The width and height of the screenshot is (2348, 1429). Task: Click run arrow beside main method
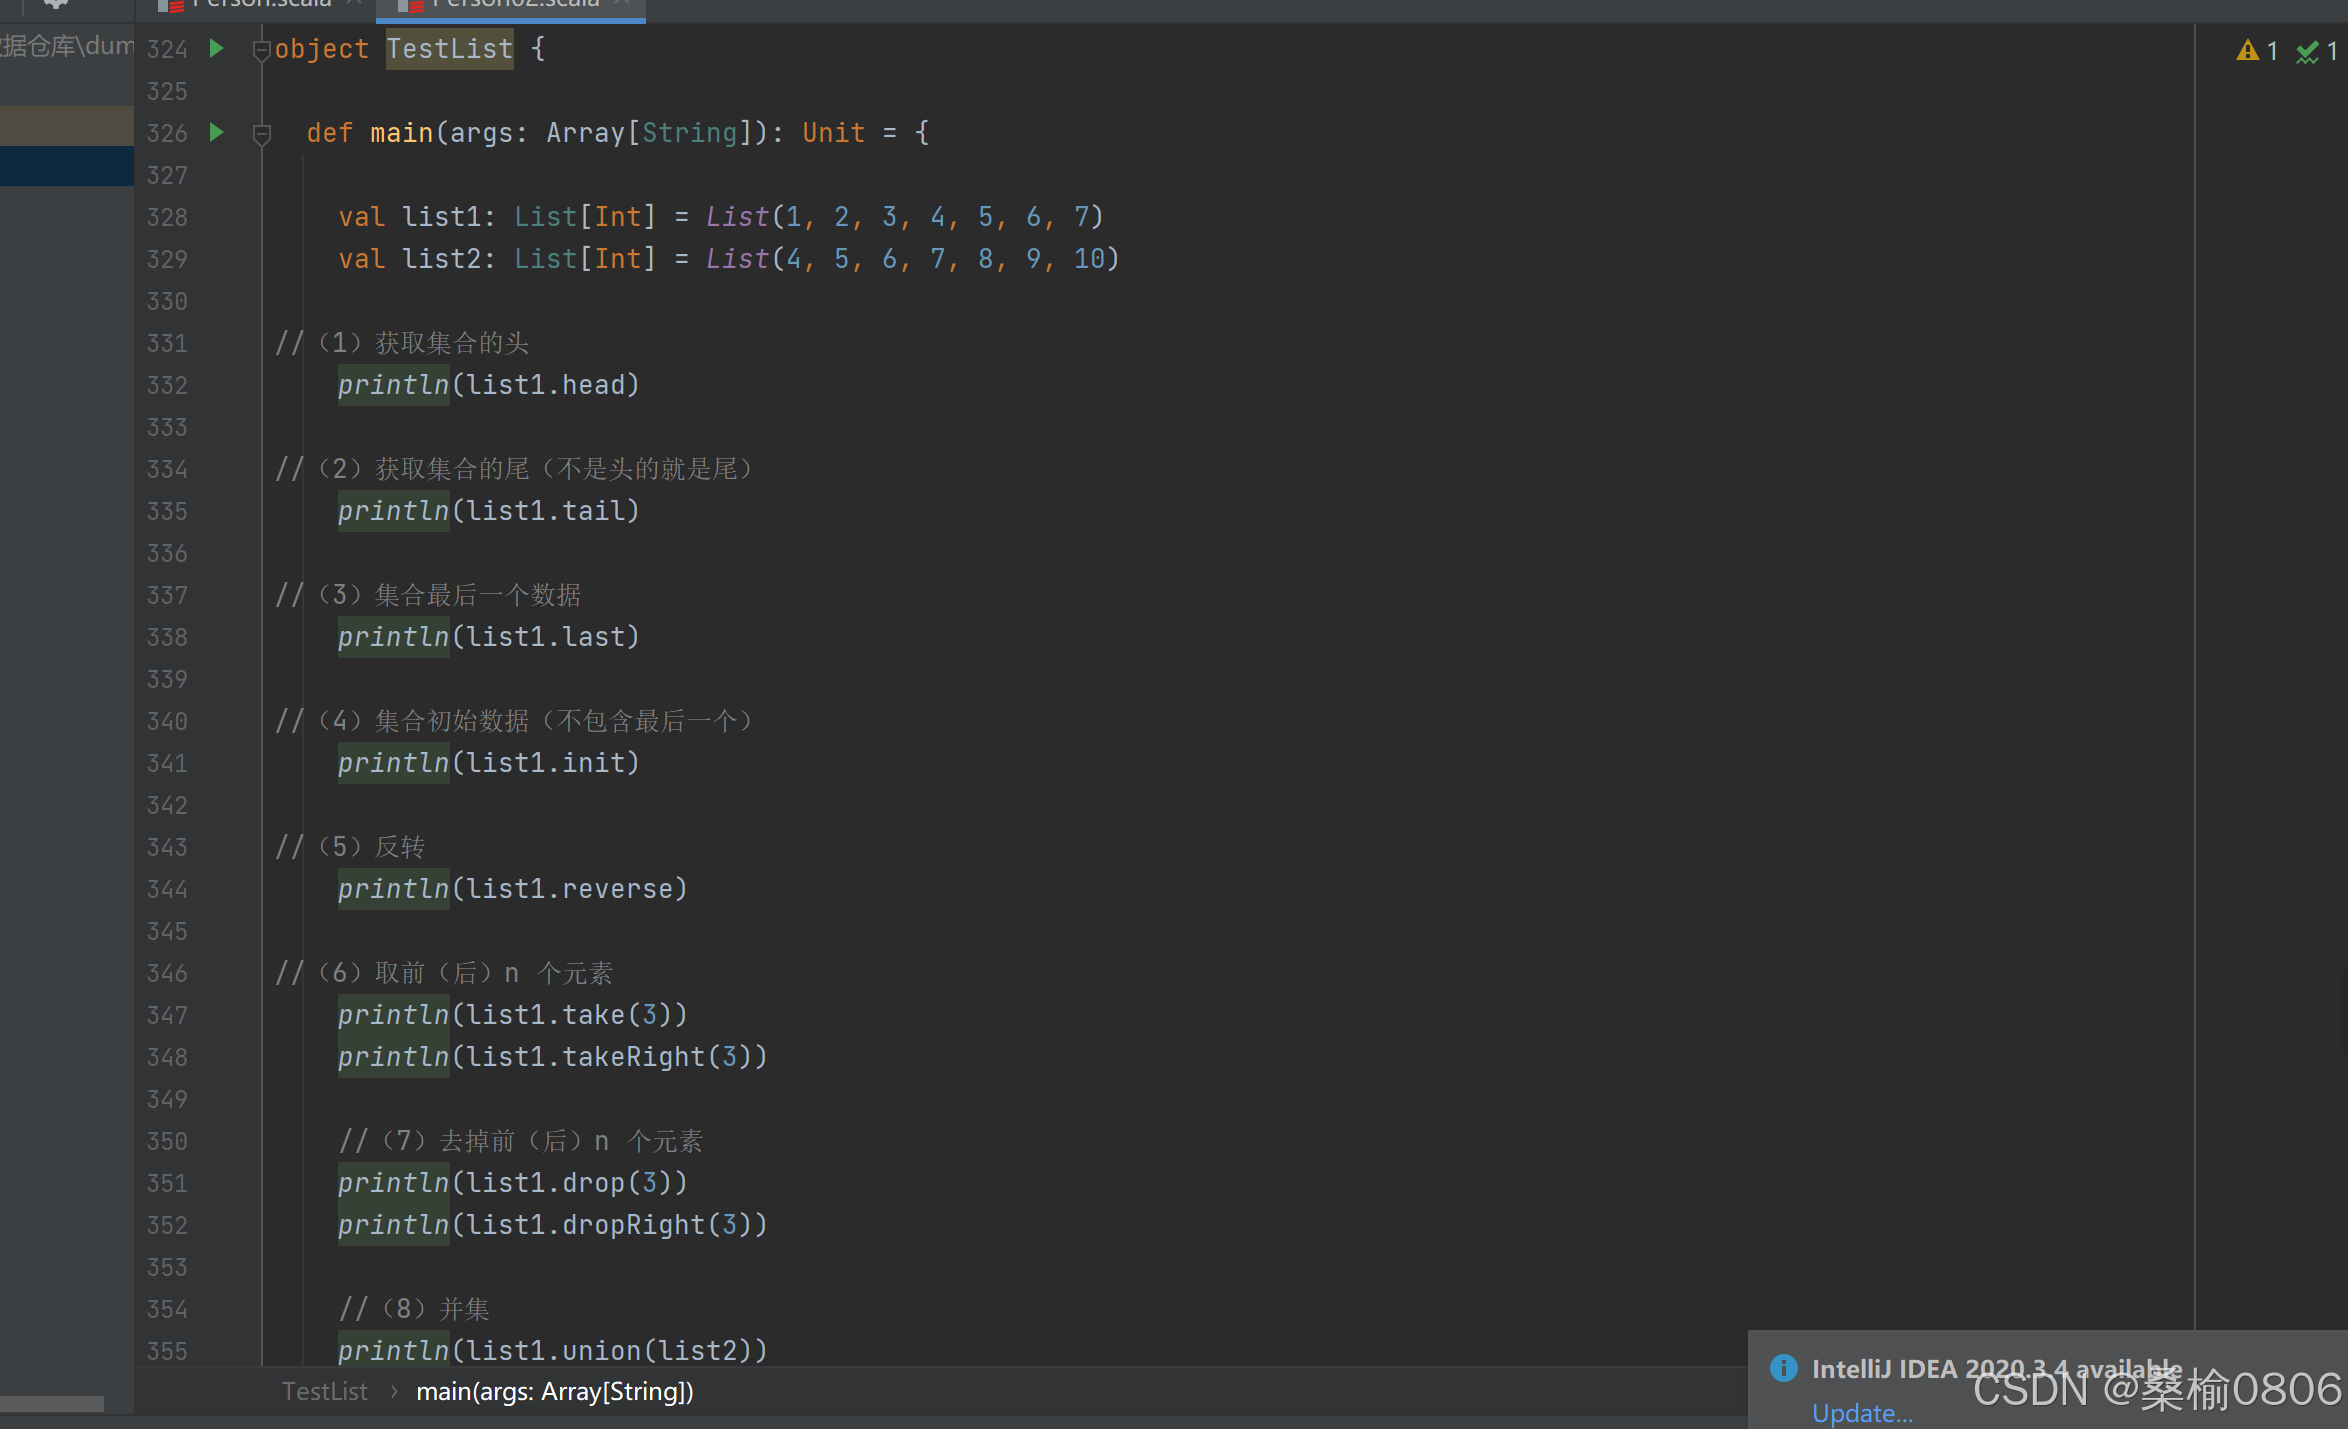[216, 132]
